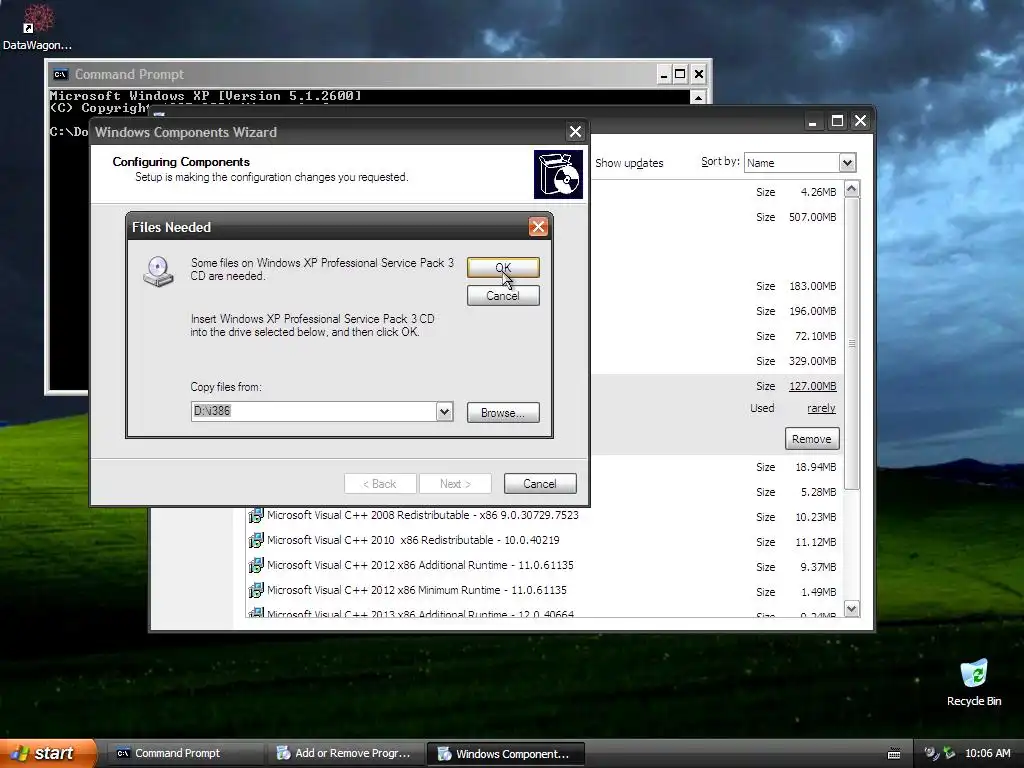
Task: Click Cancel in the Files Needed dialog
Action: 503,296
